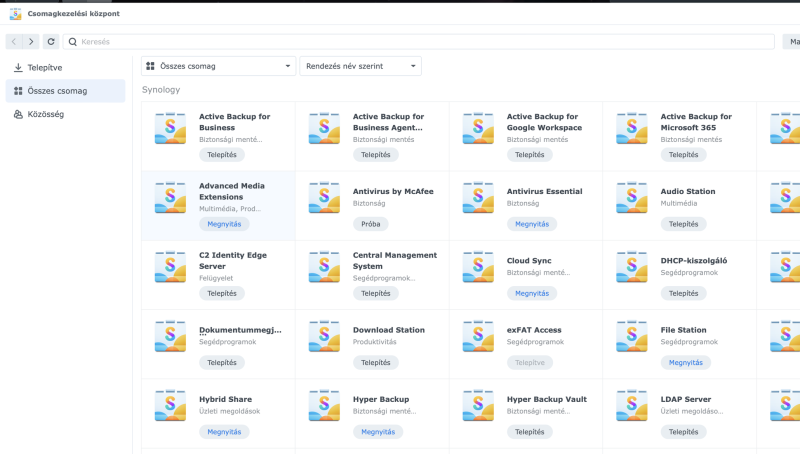Install Central Management System
The image size is (800, 454).
376,293
